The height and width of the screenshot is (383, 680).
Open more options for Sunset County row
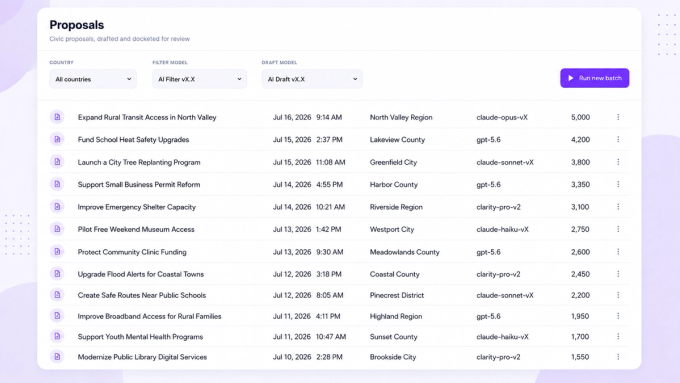(618, 336)
